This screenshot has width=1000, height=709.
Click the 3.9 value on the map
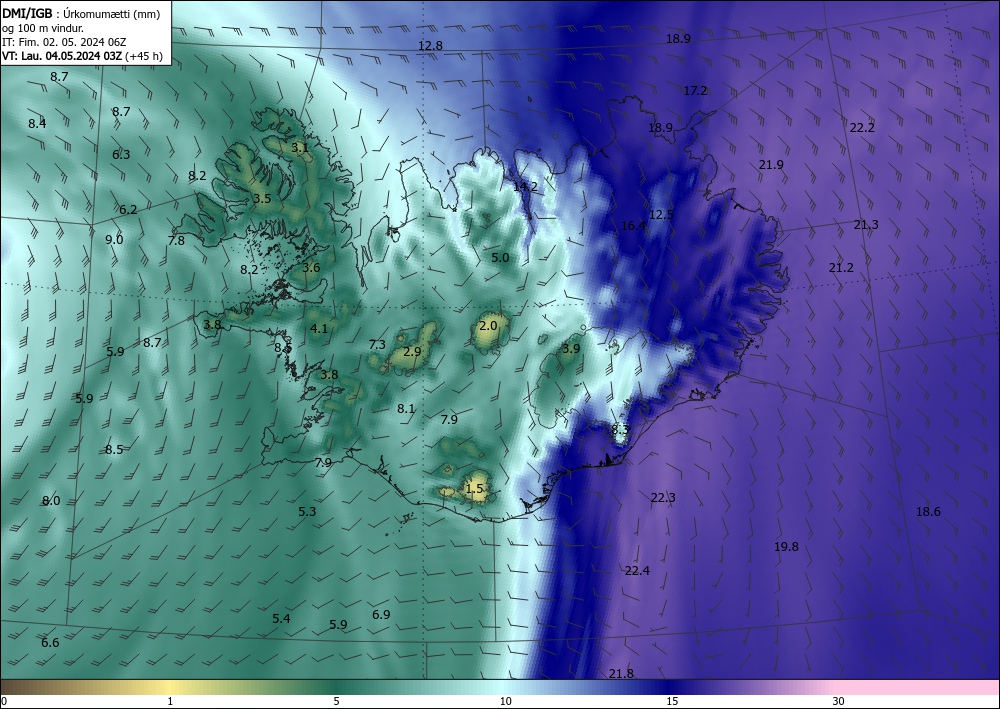tap(571, 348)
